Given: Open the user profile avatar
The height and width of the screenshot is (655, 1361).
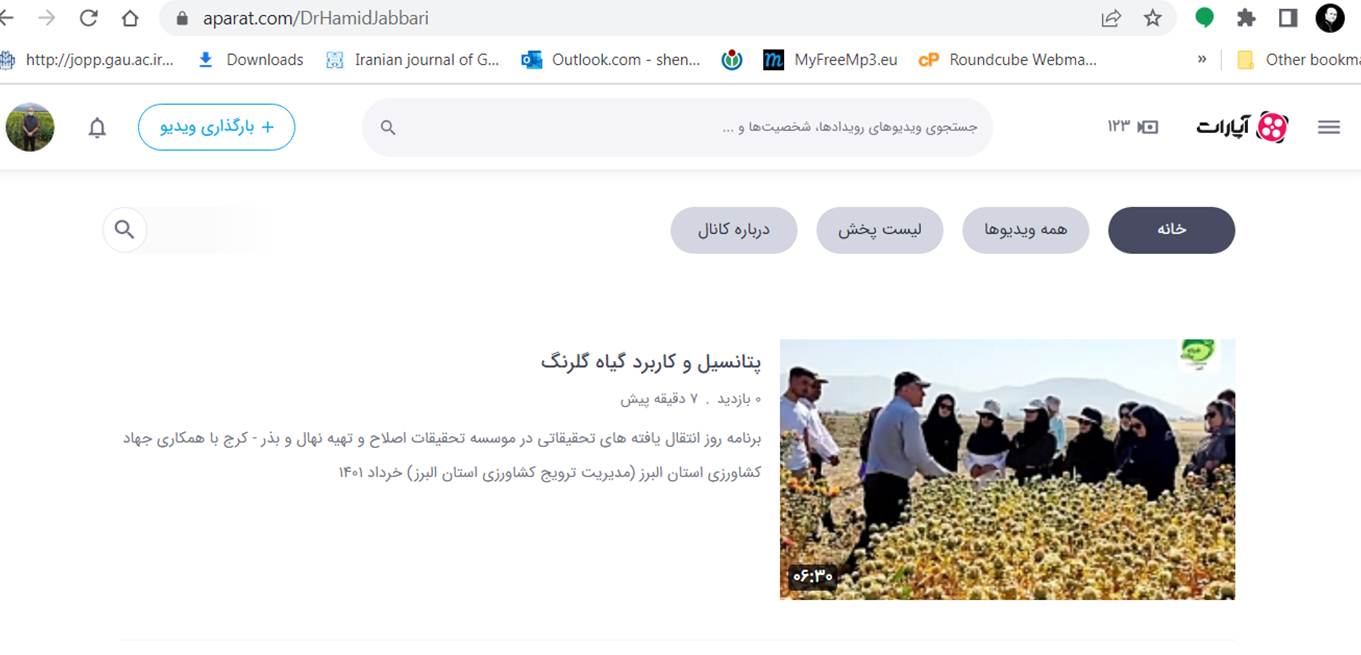Looking at the screenshot, I should click(x=30, y=127).
